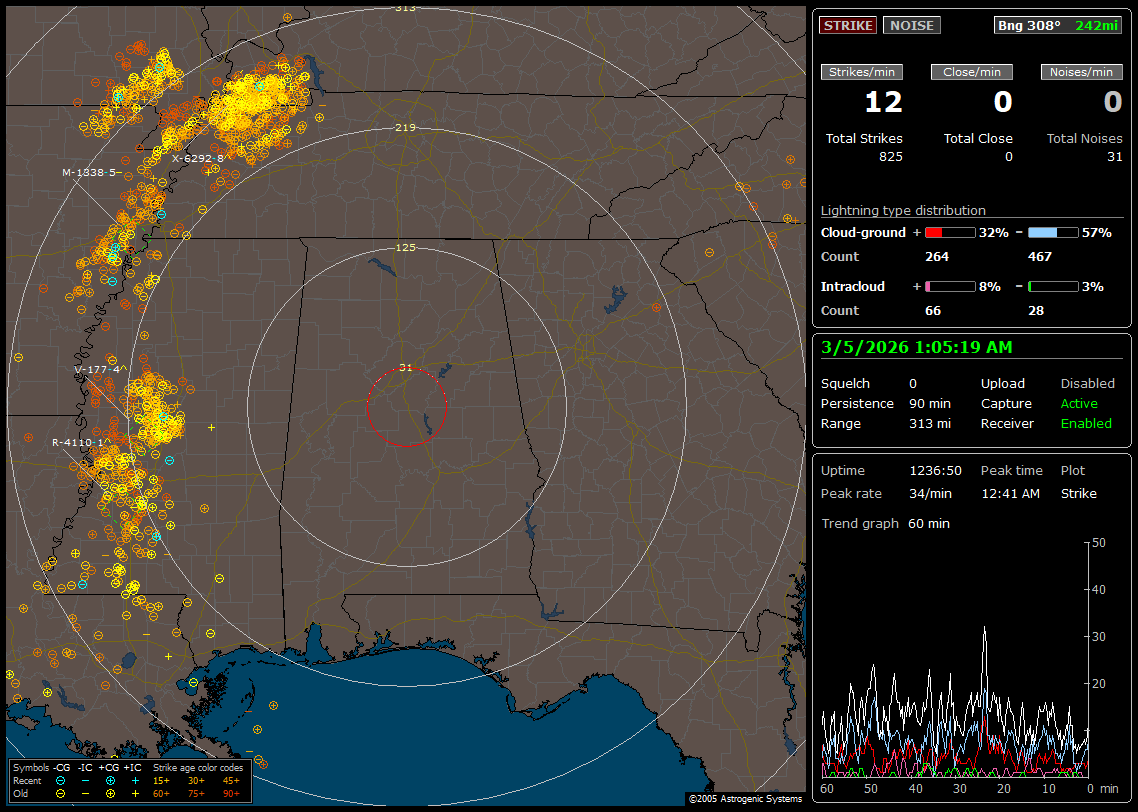Click the recent positive IC legend symbol
Screen dimensions: 1138x812
[x=135, y=780]
